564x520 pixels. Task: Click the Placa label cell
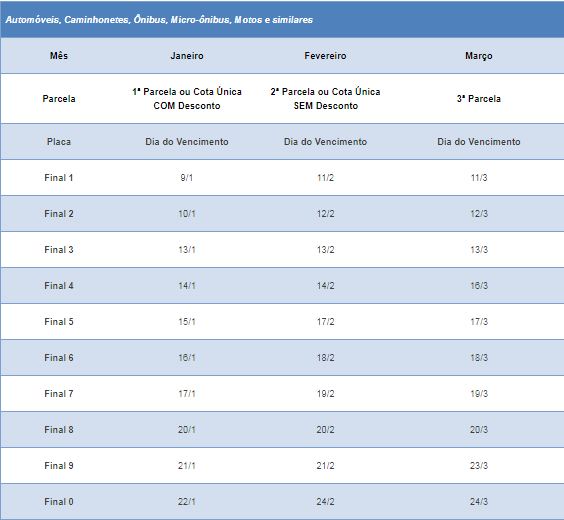pyautogui.click(x=59, y=142)
